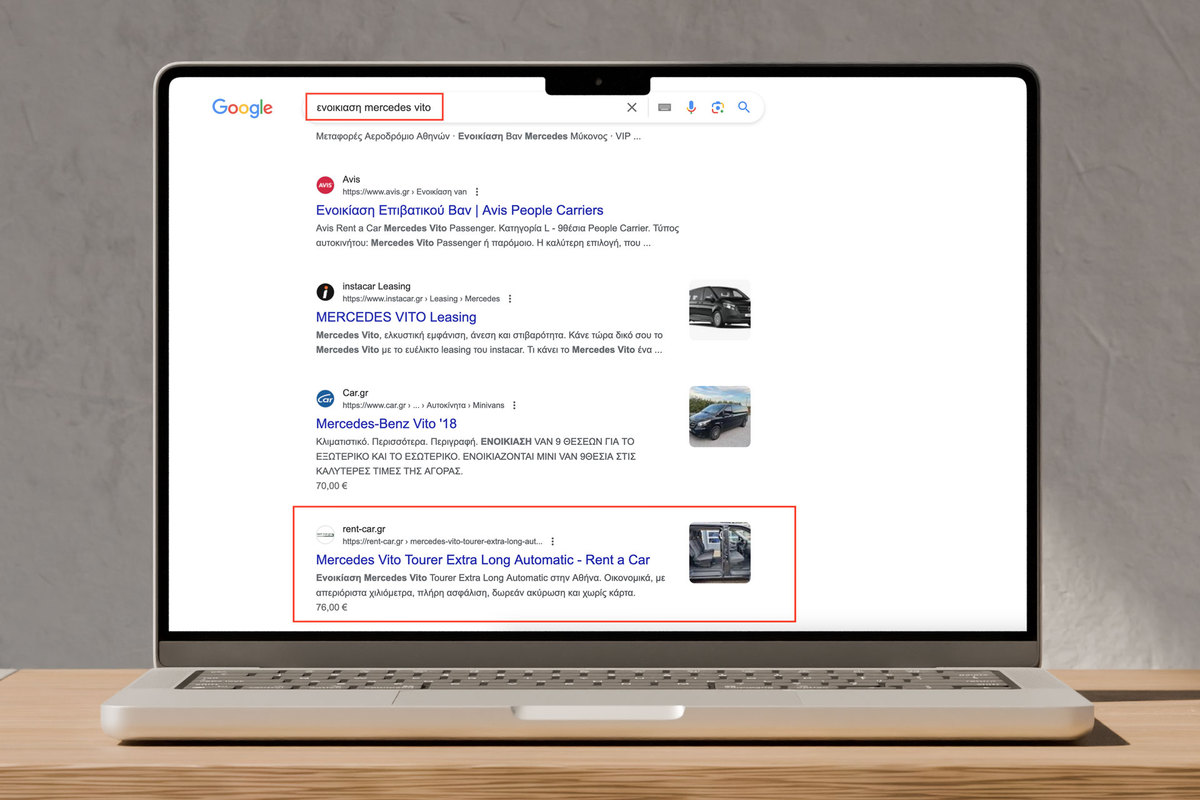
Task: Click the "Car.gr" site name
Action: pos(355,393)
